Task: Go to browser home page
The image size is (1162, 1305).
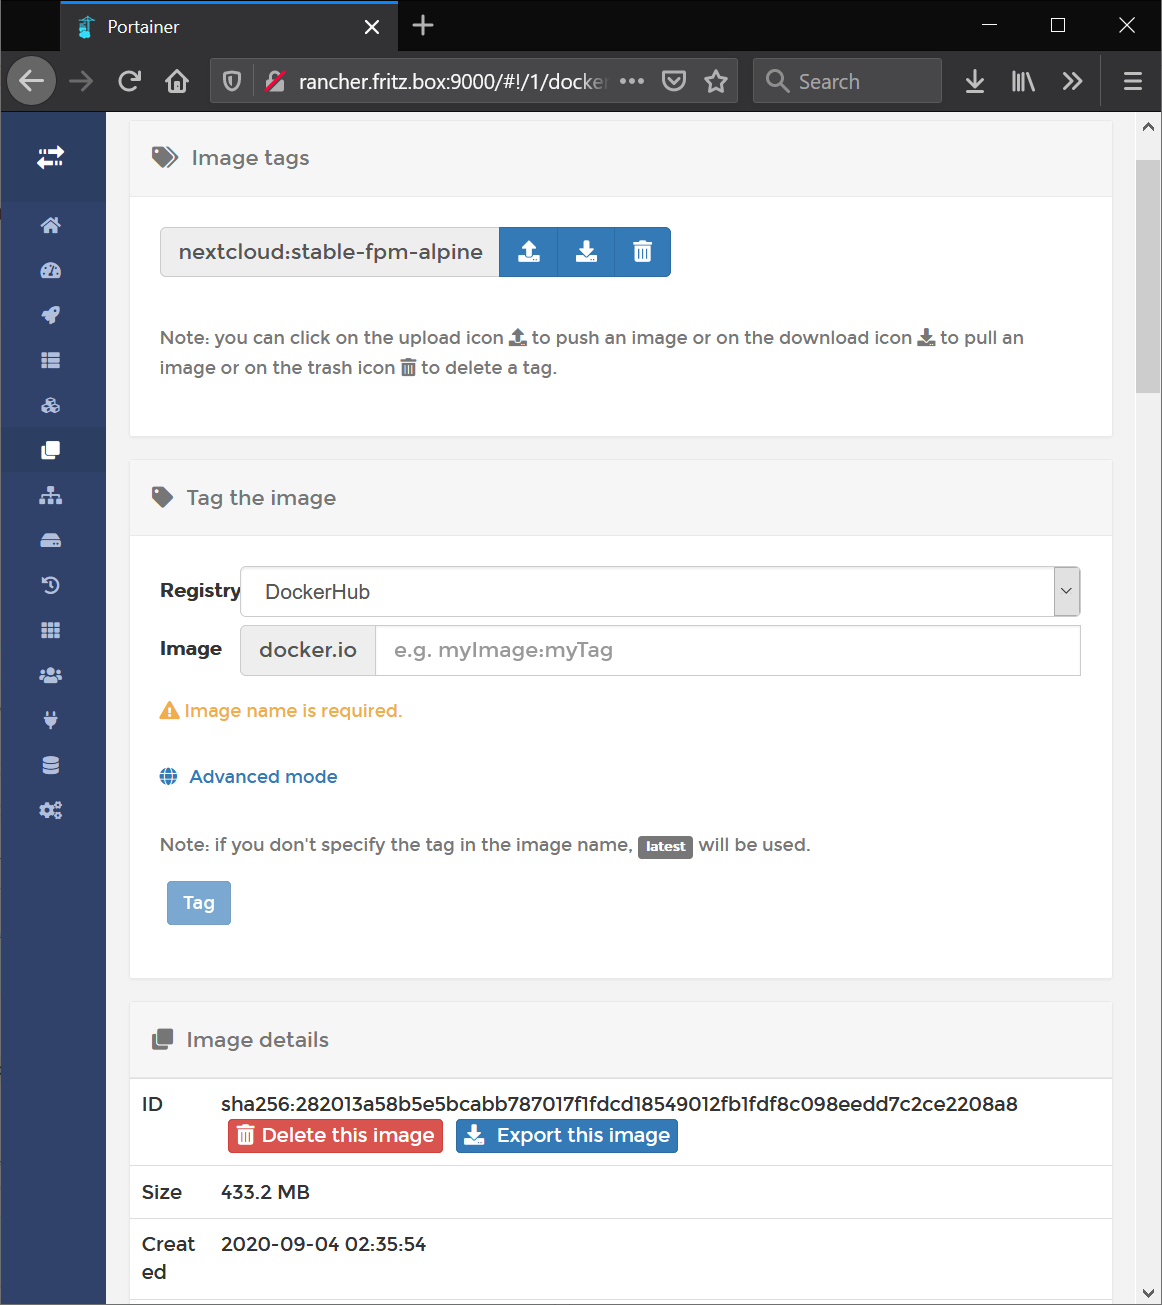Action: pyautogui.click(x=177, y=81)
